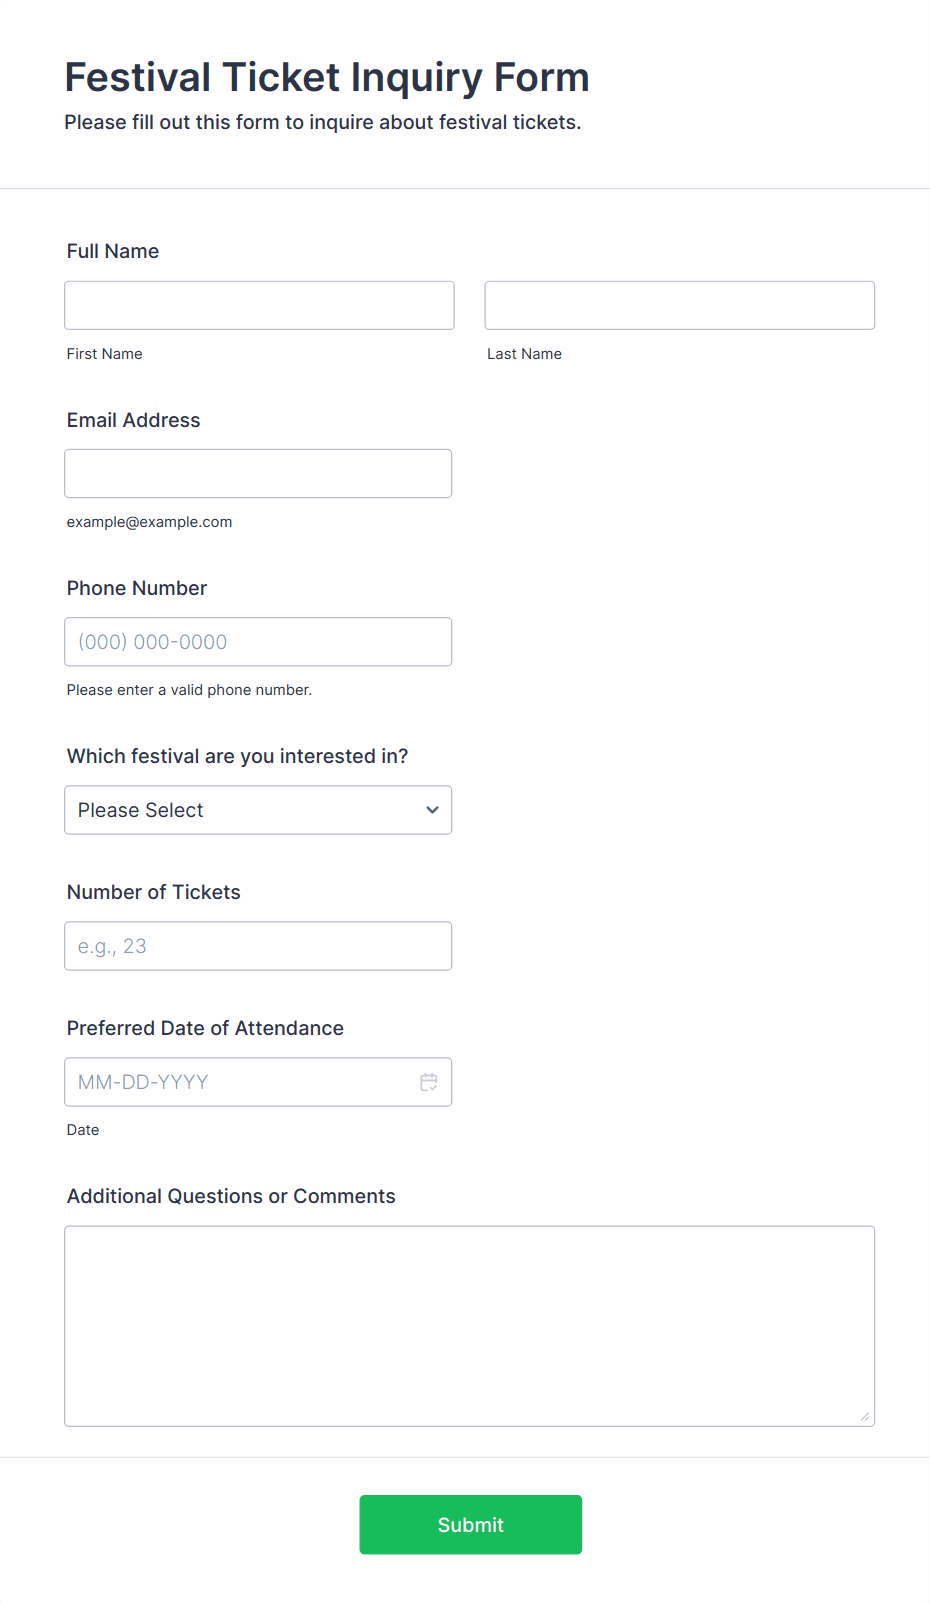Click the Number of Tickets field
This screenshot has height=1604, width=930.
tap(258, 946)
